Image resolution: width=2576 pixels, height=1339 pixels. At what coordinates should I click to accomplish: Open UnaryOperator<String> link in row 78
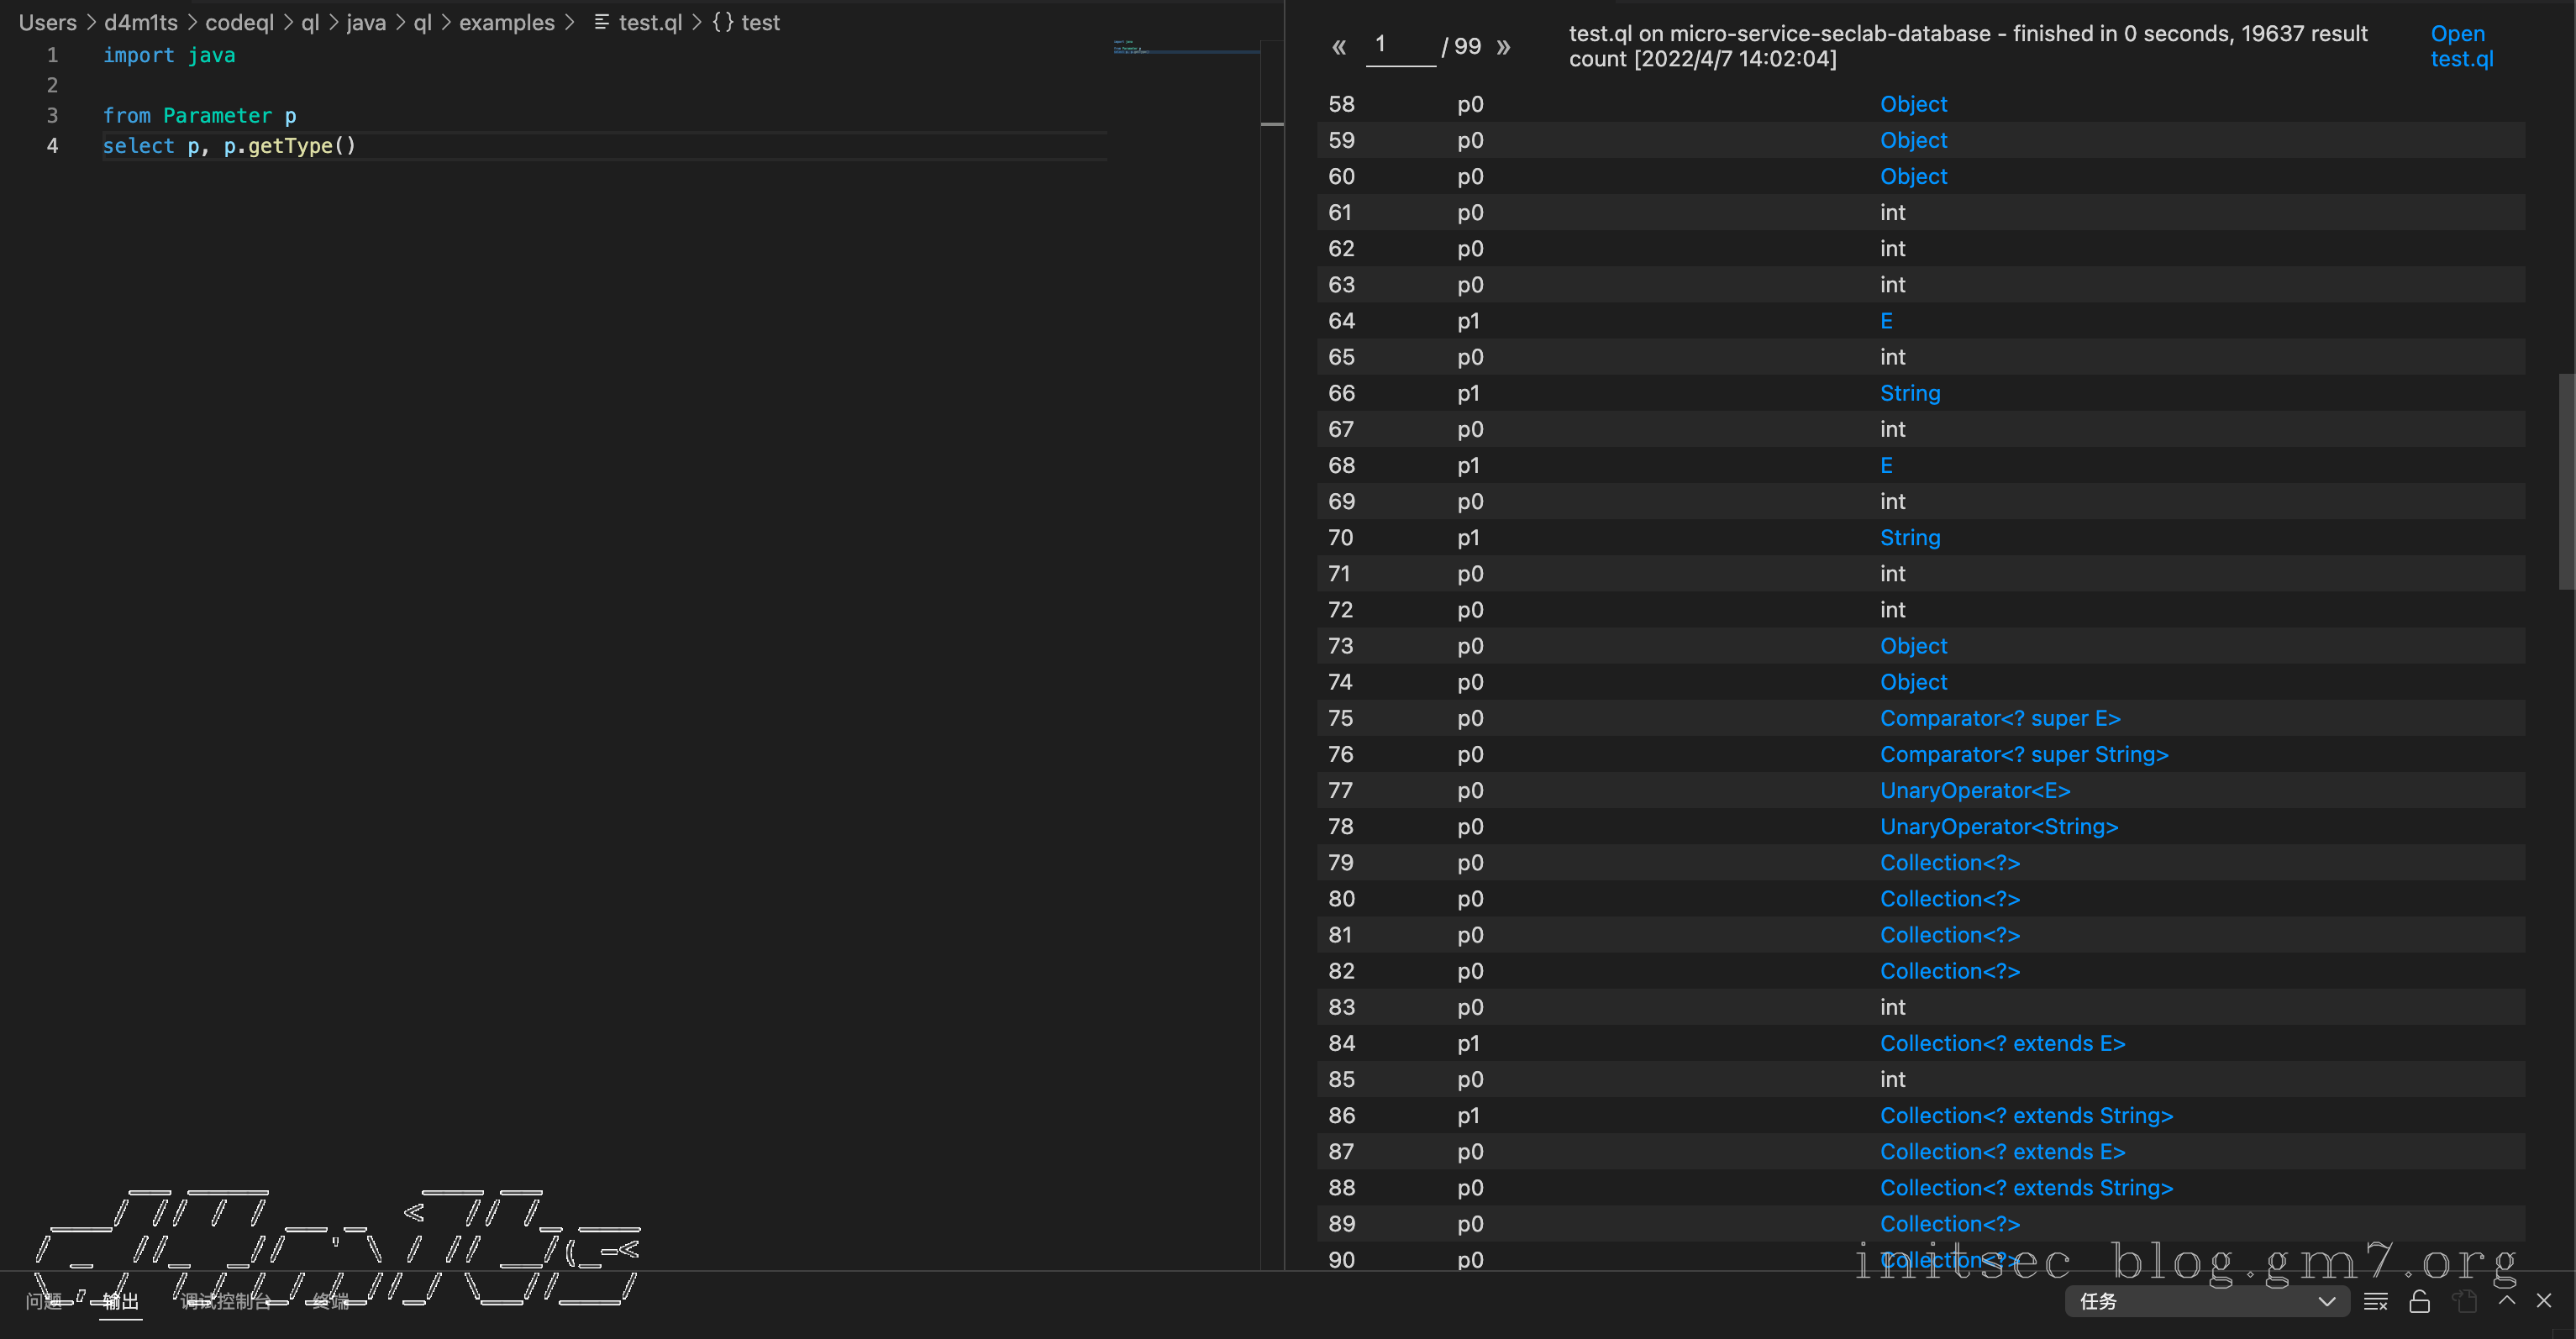1998,826
